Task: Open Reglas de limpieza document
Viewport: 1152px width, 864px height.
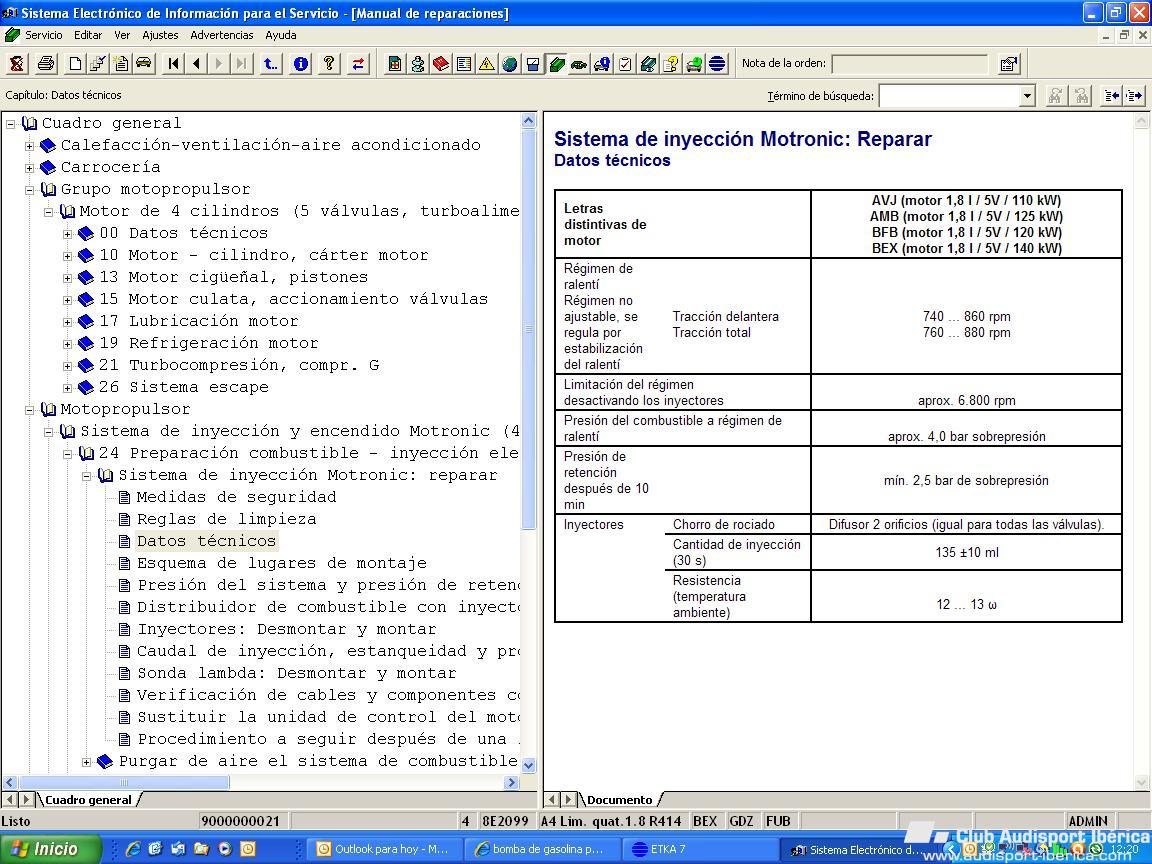Action: coord(226,519)
